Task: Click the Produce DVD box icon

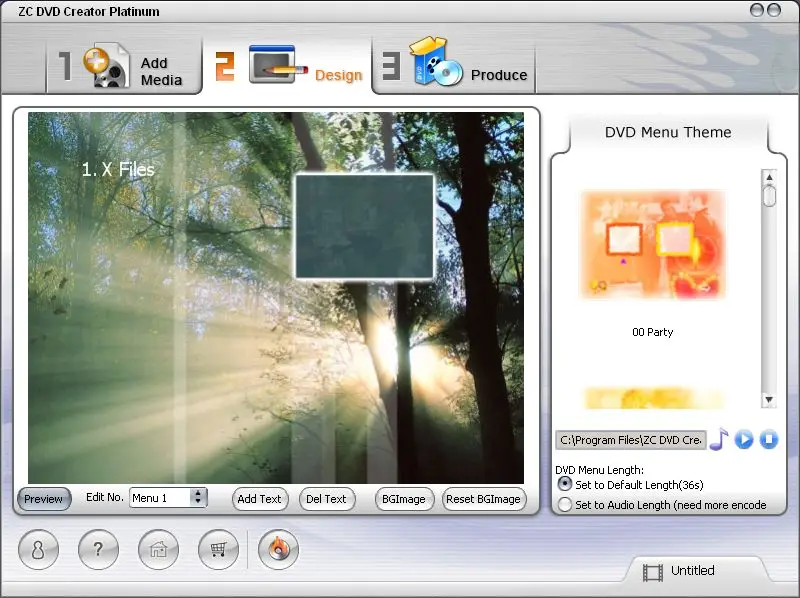Action: pyautogui.click(x=435, y=62)
